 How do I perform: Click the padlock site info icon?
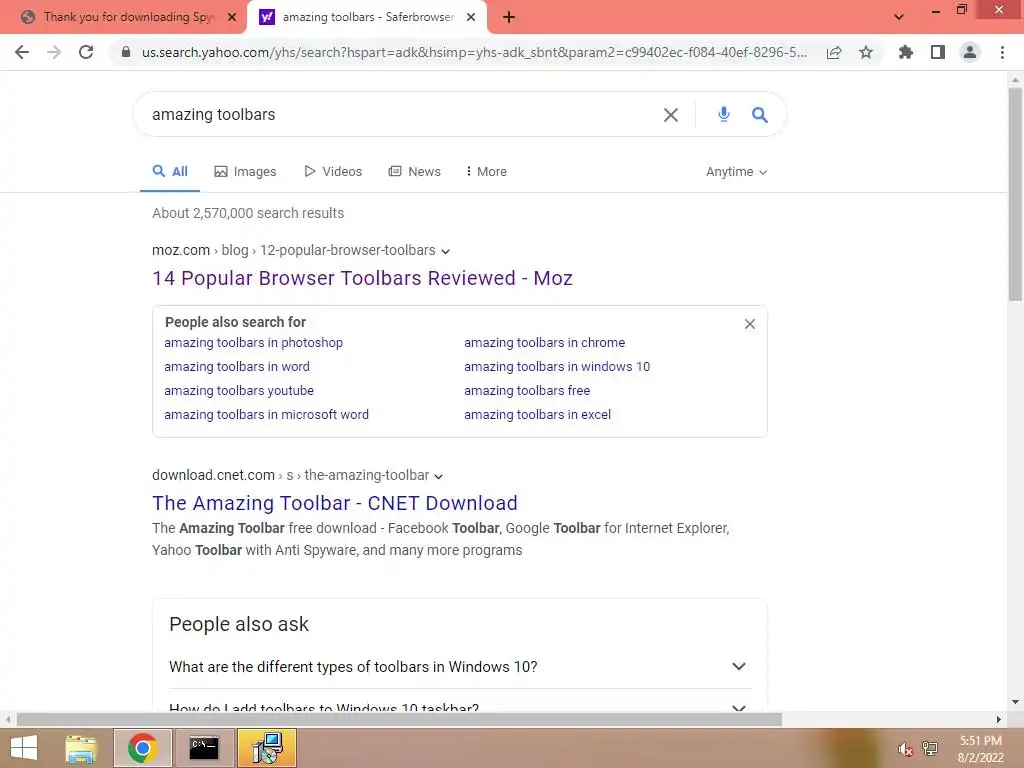tap(126, 52)
